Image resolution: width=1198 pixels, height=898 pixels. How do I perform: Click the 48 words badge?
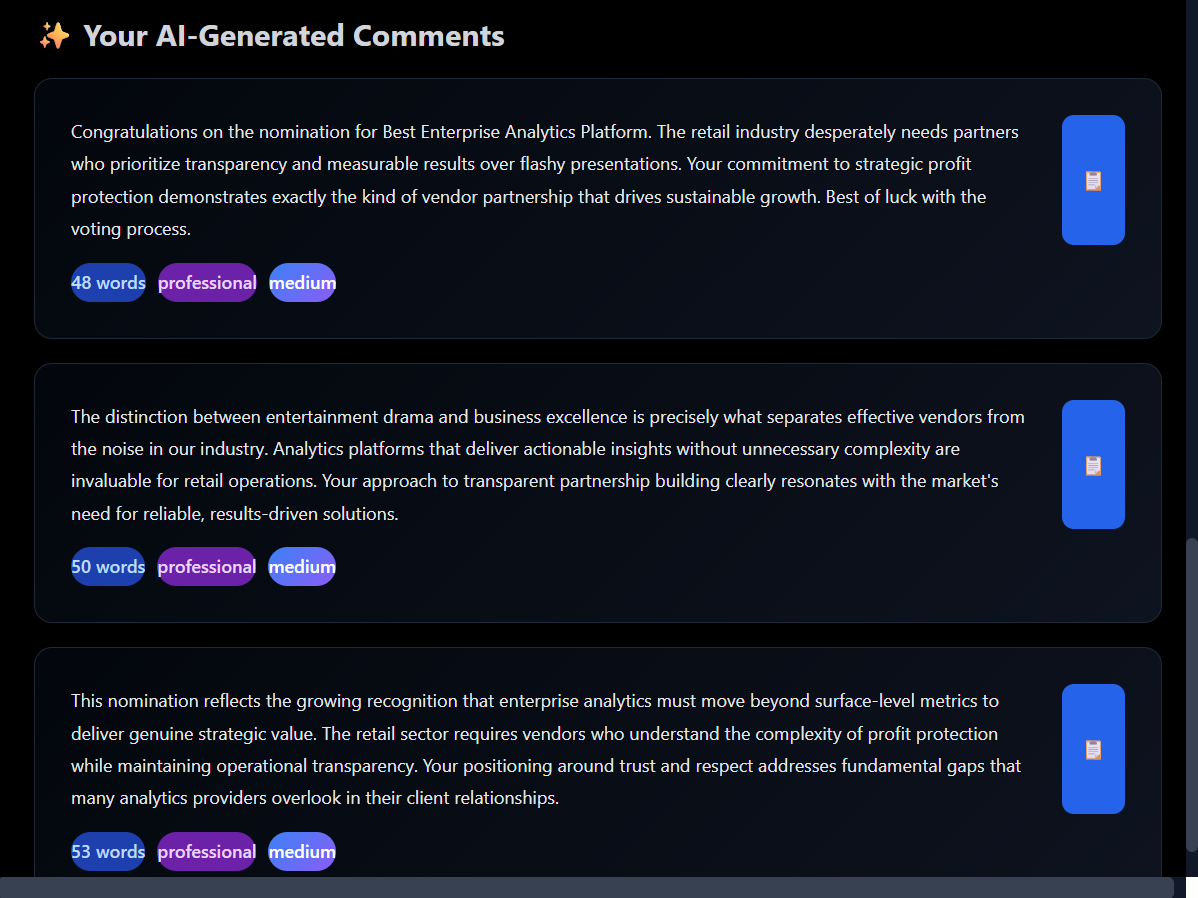(107, 282)
